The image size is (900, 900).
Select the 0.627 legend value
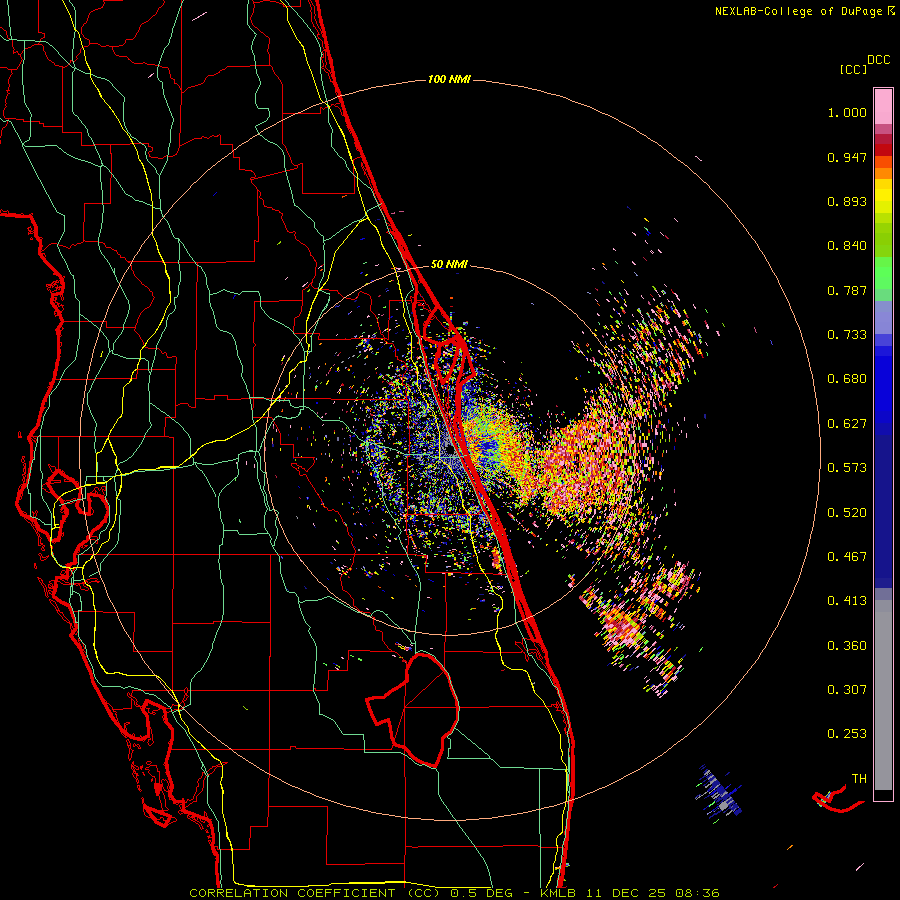[847, 424]
